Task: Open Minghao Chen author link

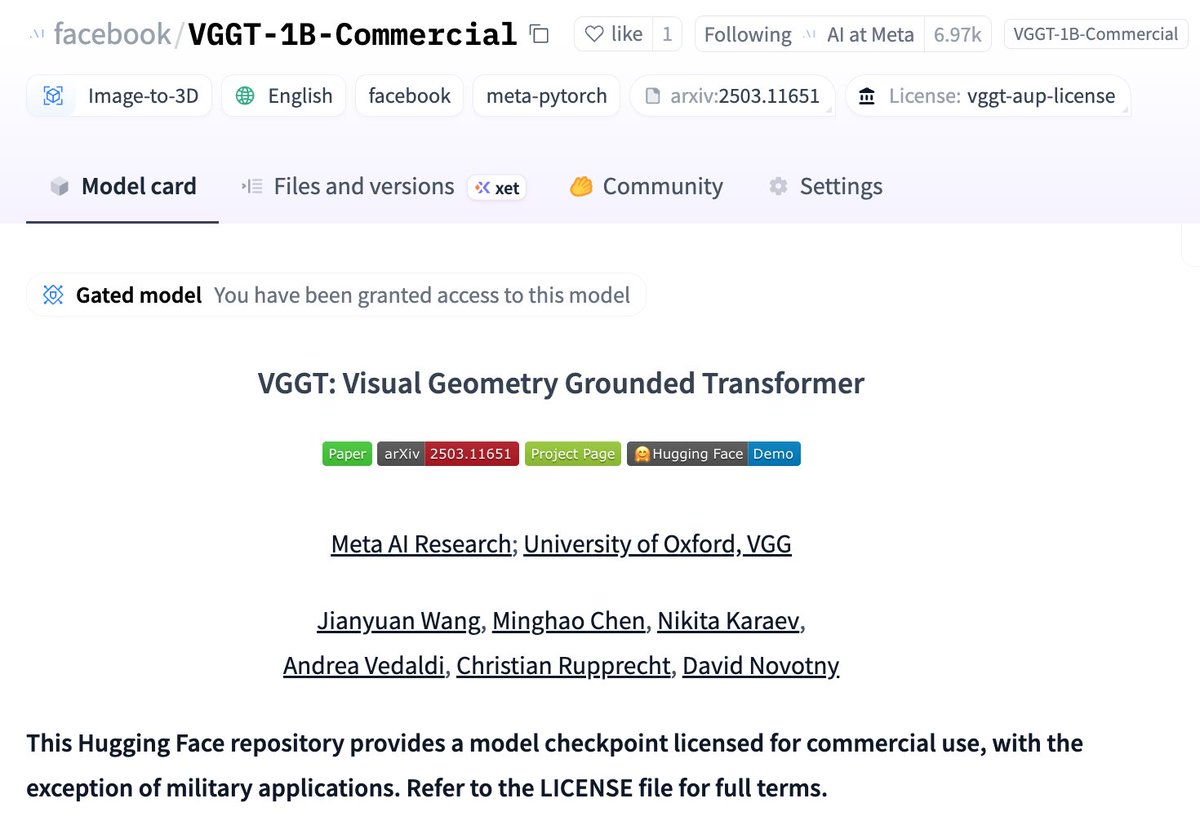Action: point(569,620)
